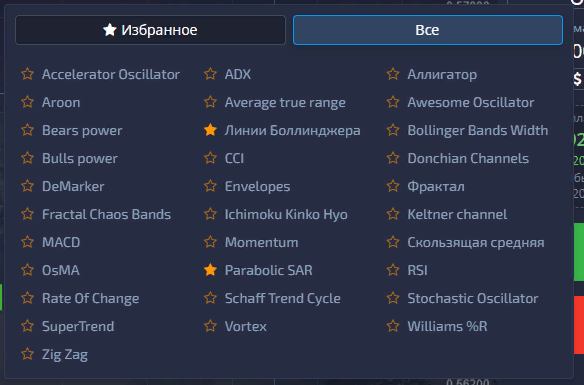Click star next to Zig Zag
584x385 pixels.
click(x=28, y=354)
